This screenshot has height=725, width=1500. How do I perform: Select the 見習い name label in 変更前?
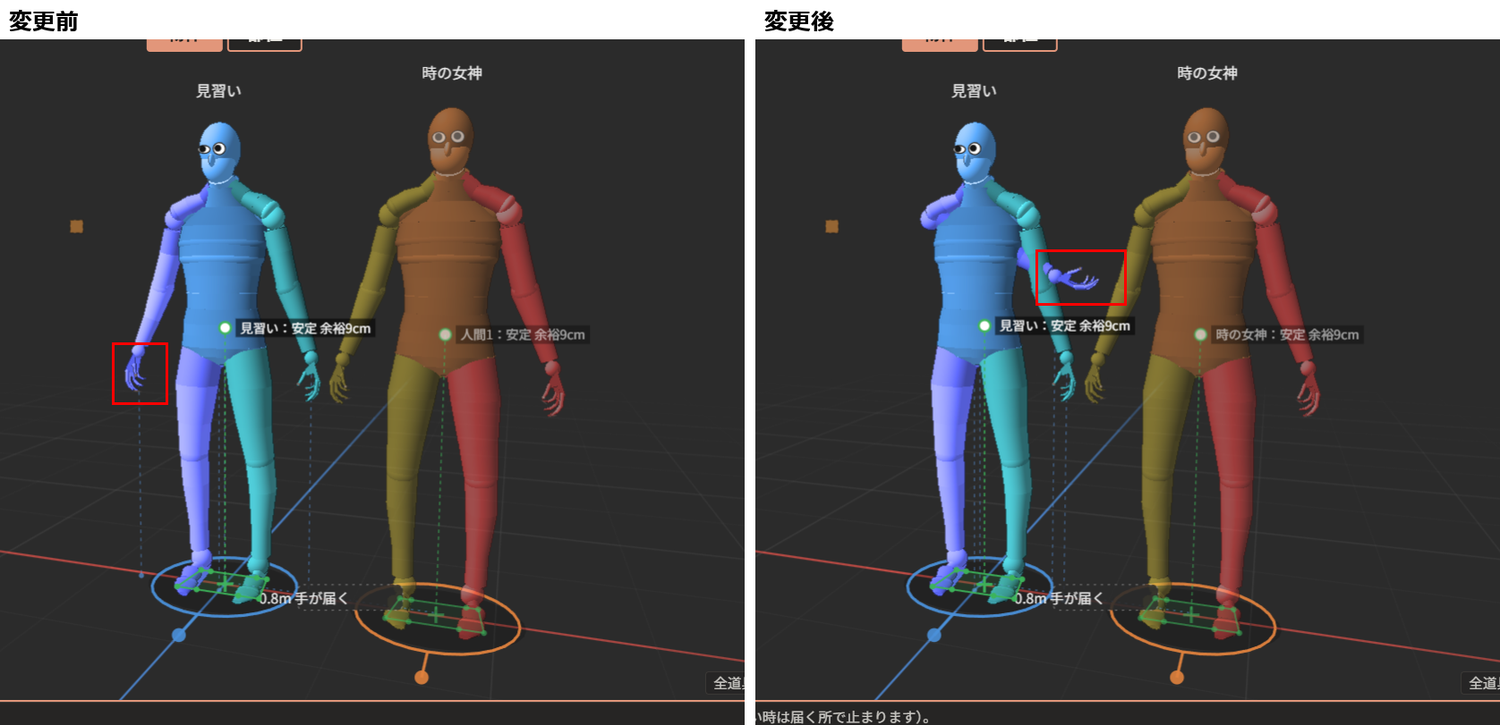218,91
